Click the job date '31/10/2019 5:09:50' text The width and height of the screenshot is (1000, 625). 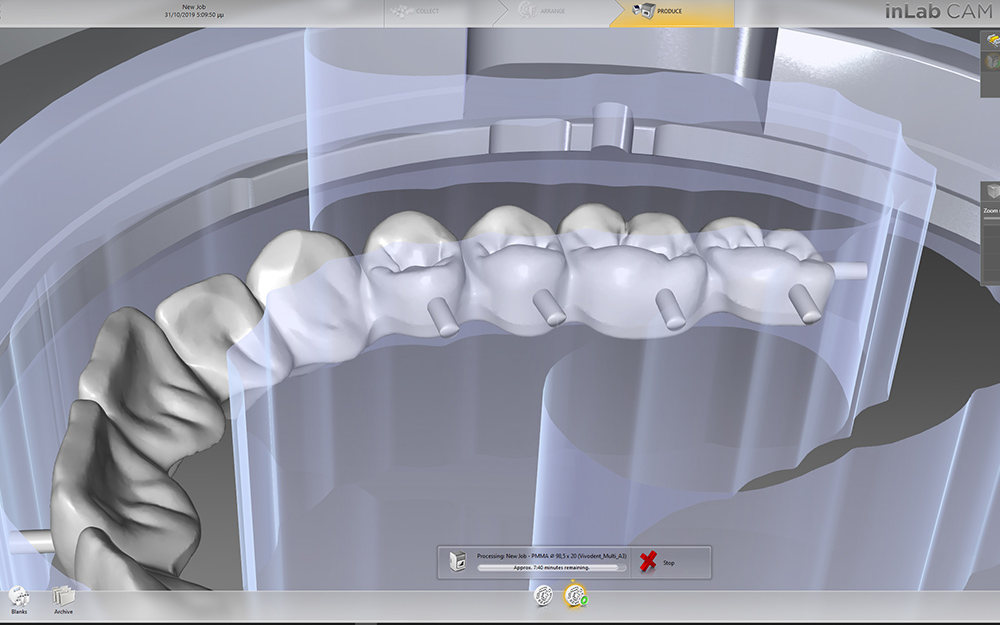click(x=194, y=15)
